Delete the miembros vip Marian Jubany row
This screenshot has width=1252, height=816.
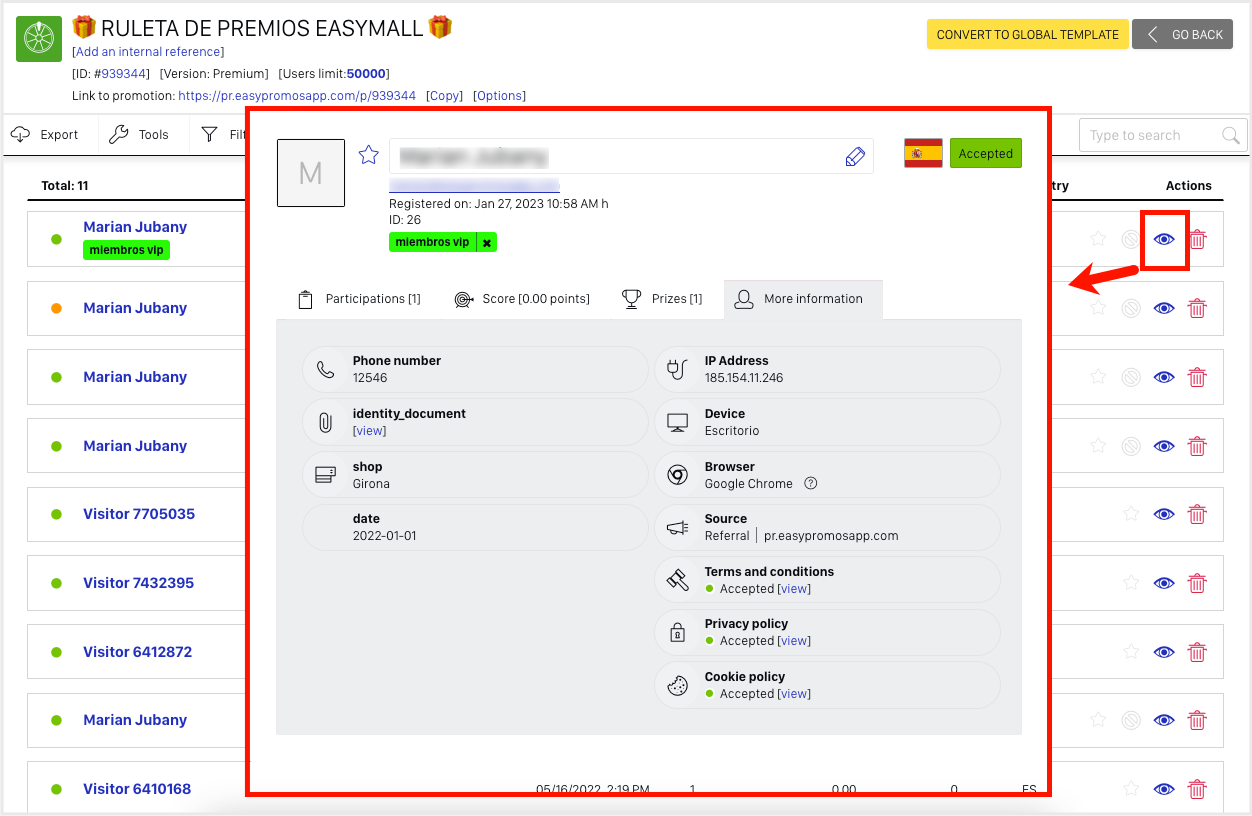[x=1197, y=240]
